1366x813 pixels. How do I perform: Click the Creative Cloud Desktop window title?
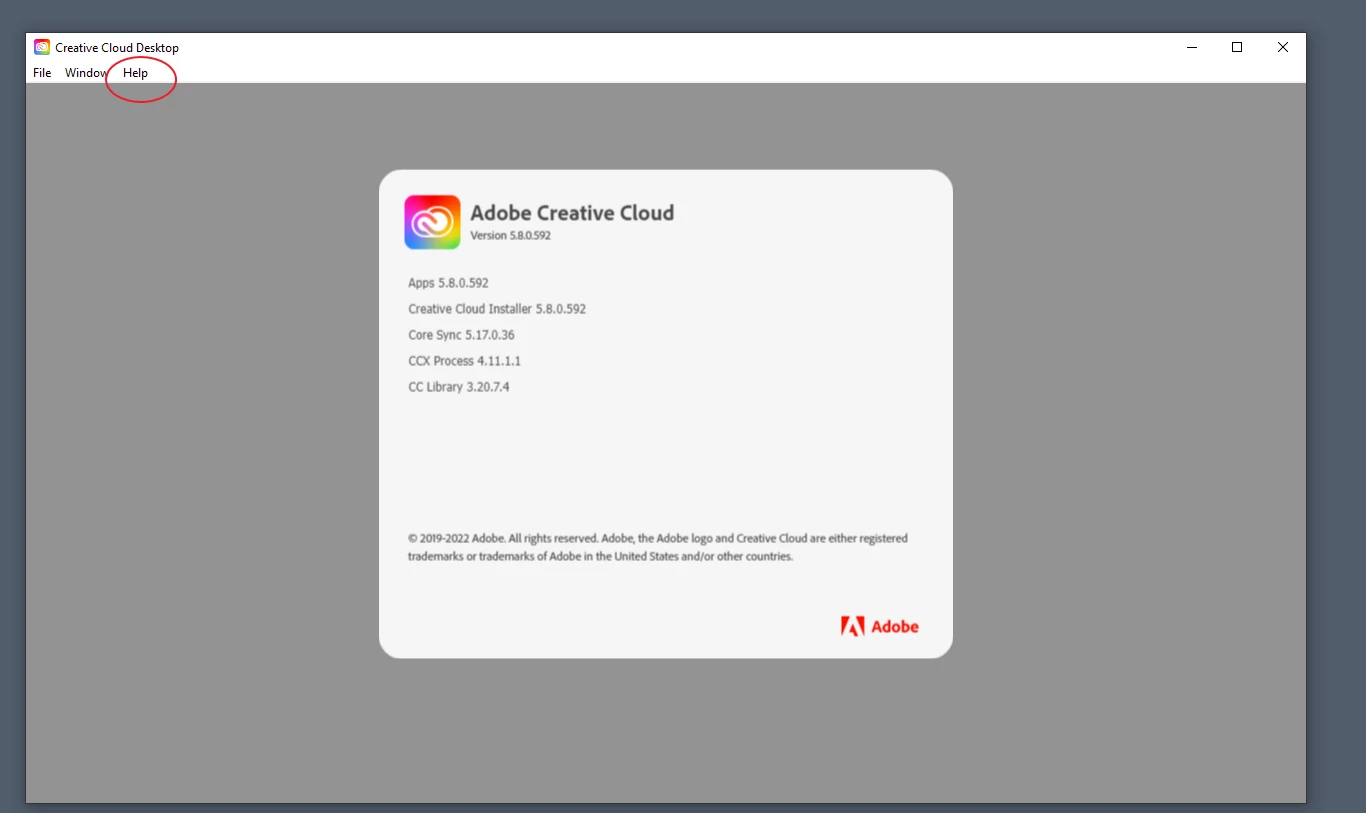pos(117,48)
